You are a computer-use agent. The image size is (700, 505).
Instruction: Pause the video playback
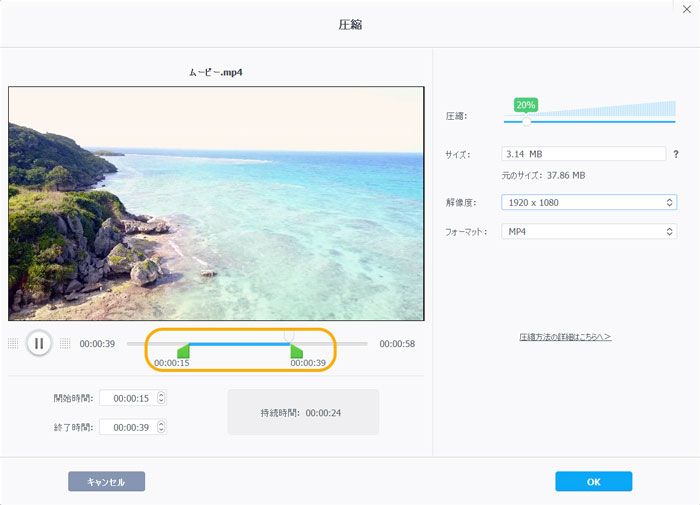pos(39,343)
